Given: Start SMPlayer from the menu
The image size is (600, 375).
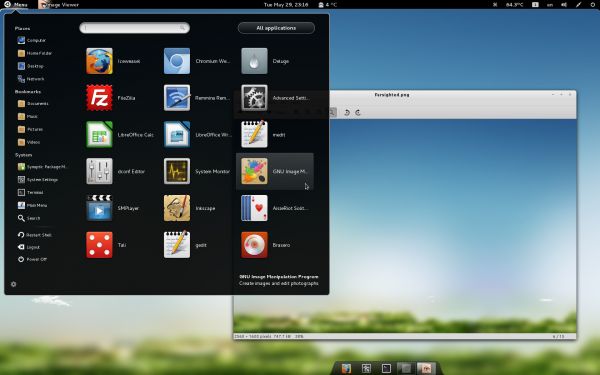Looking at the screenshot, I should tap(99, 208).
